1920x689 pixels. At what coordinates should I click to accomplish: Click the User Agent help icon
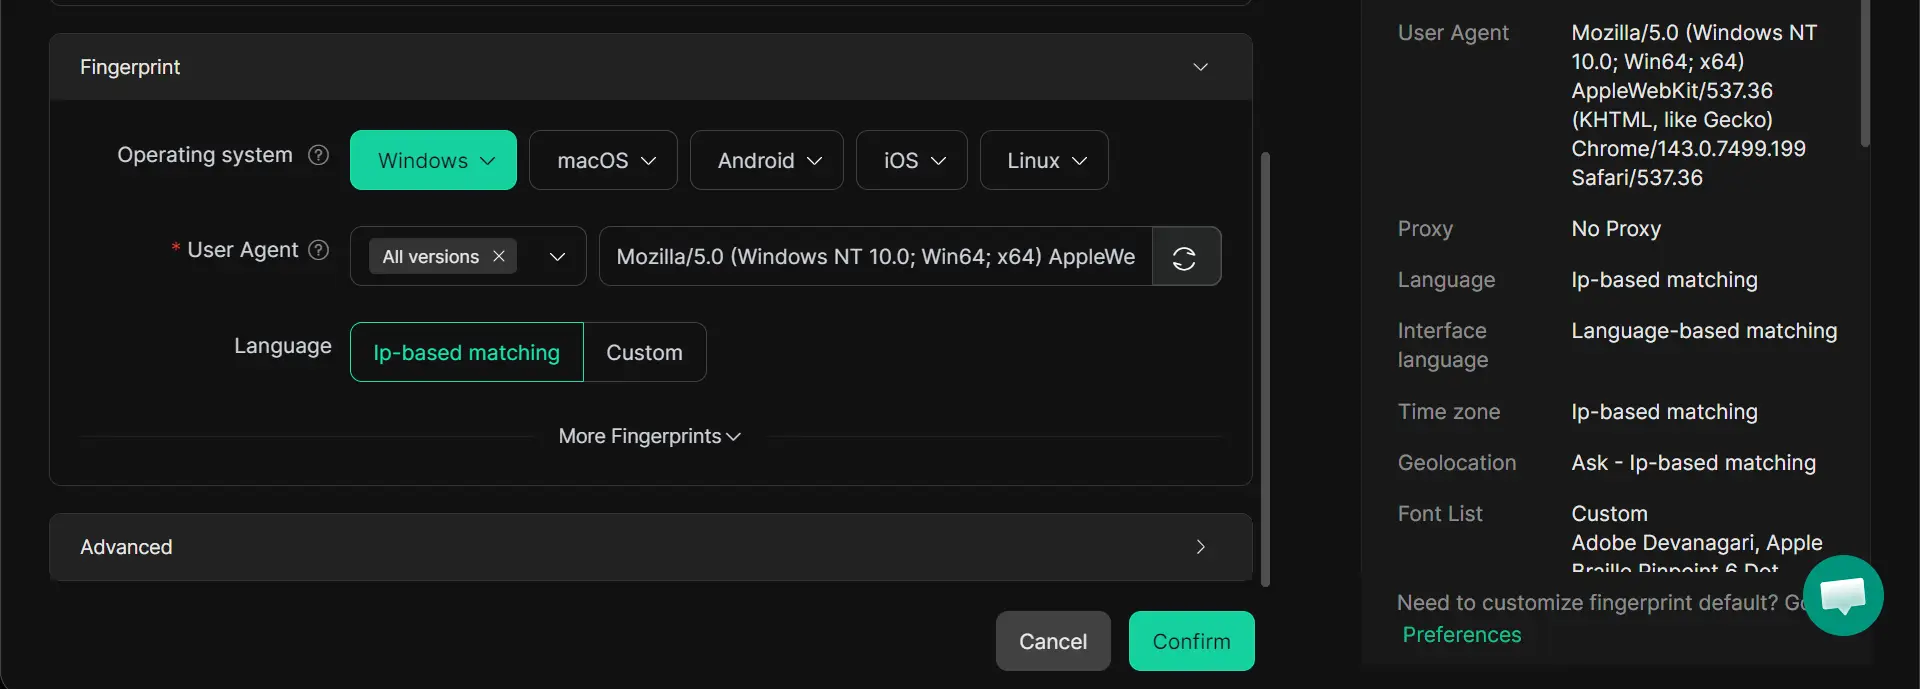coord(318,250)
